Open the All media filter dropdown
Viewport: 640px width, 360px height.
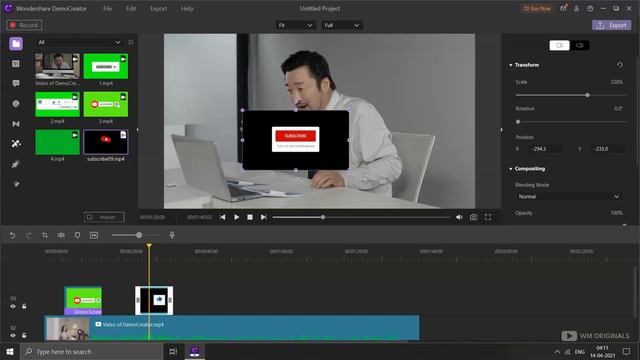tap(79, 42)
